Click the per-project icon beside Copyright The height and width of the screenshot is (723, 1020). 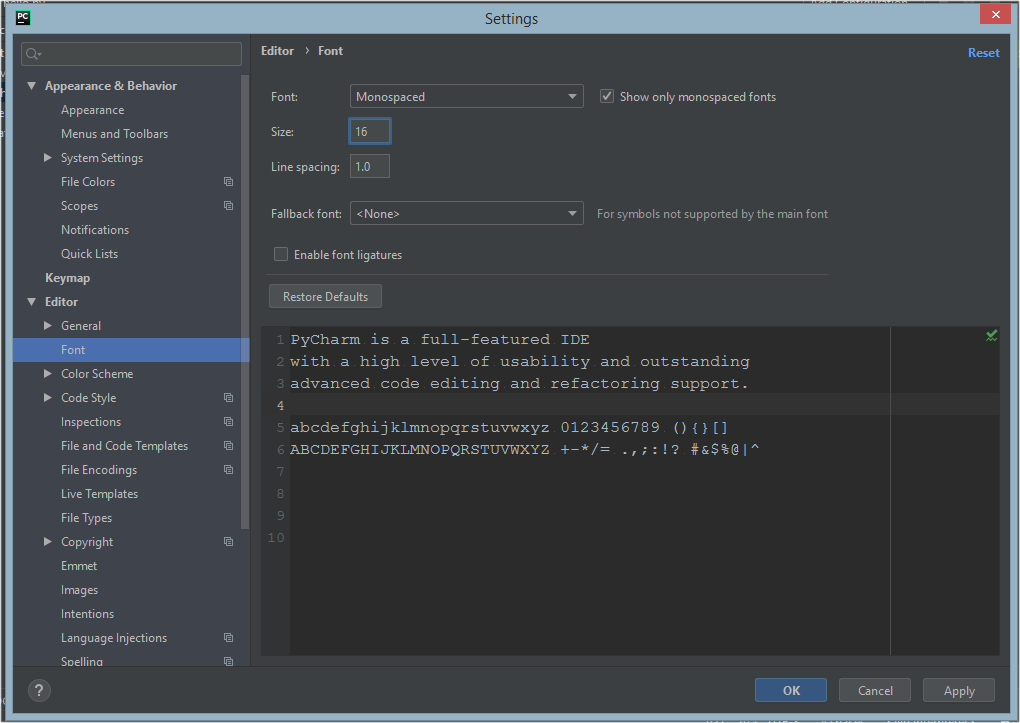coord(228,541)
